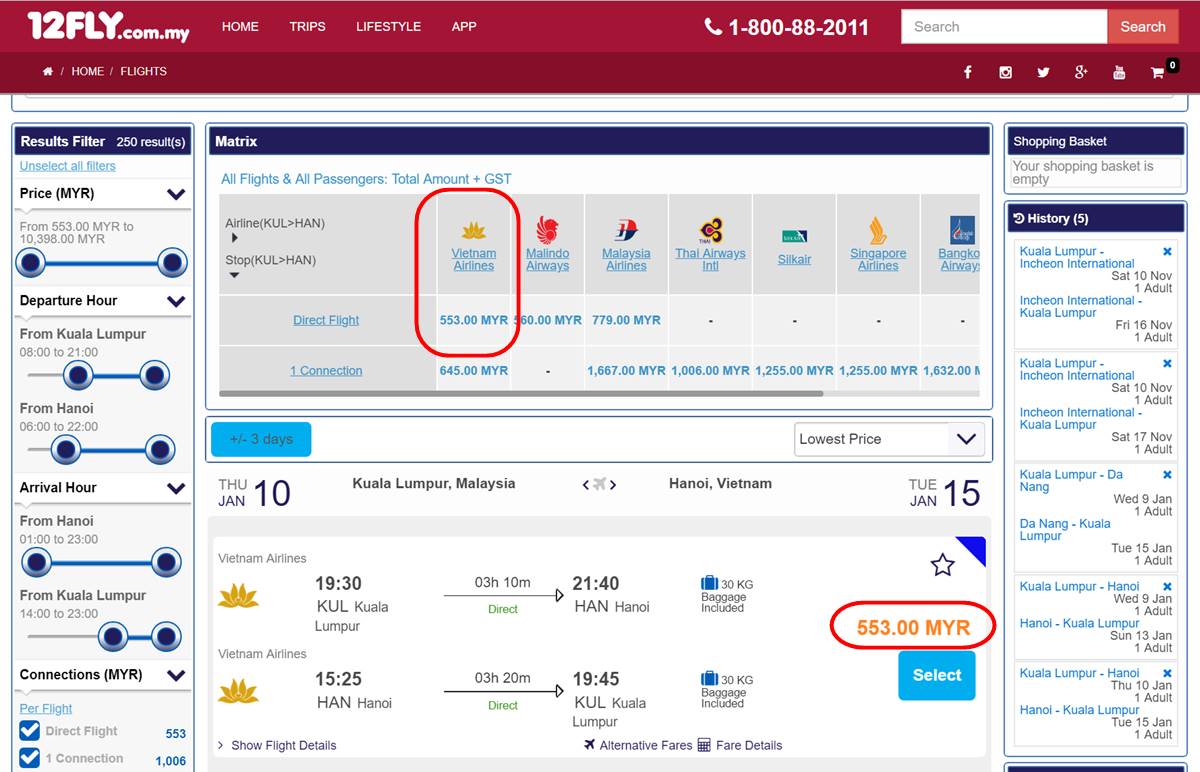Collapse the Arrival Hour filter section

click(x=176, y=488)
